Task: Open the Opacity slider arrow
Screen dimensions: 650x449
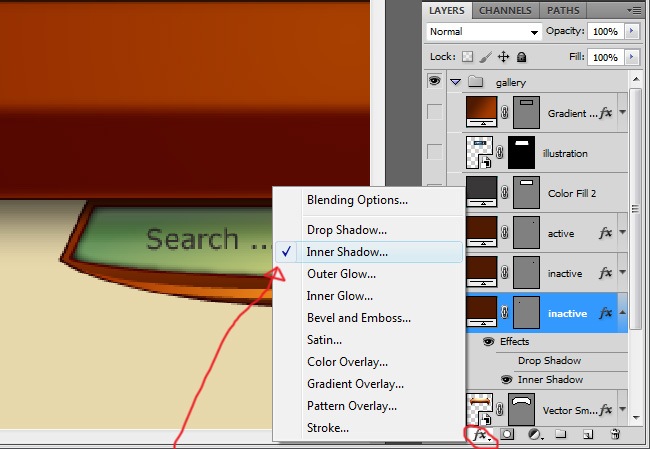Action: pyautogui.click(x=631, y=32)
